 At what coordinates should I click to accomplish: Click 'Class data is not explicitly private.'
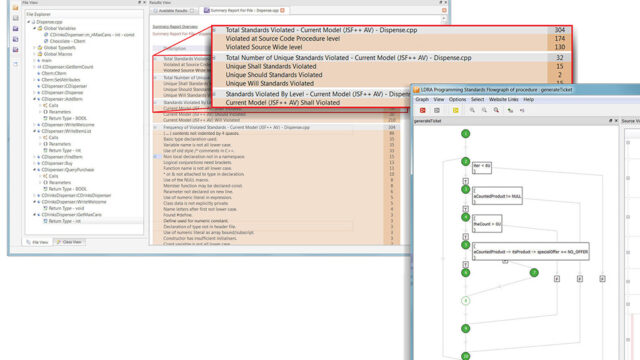point(196,203)
